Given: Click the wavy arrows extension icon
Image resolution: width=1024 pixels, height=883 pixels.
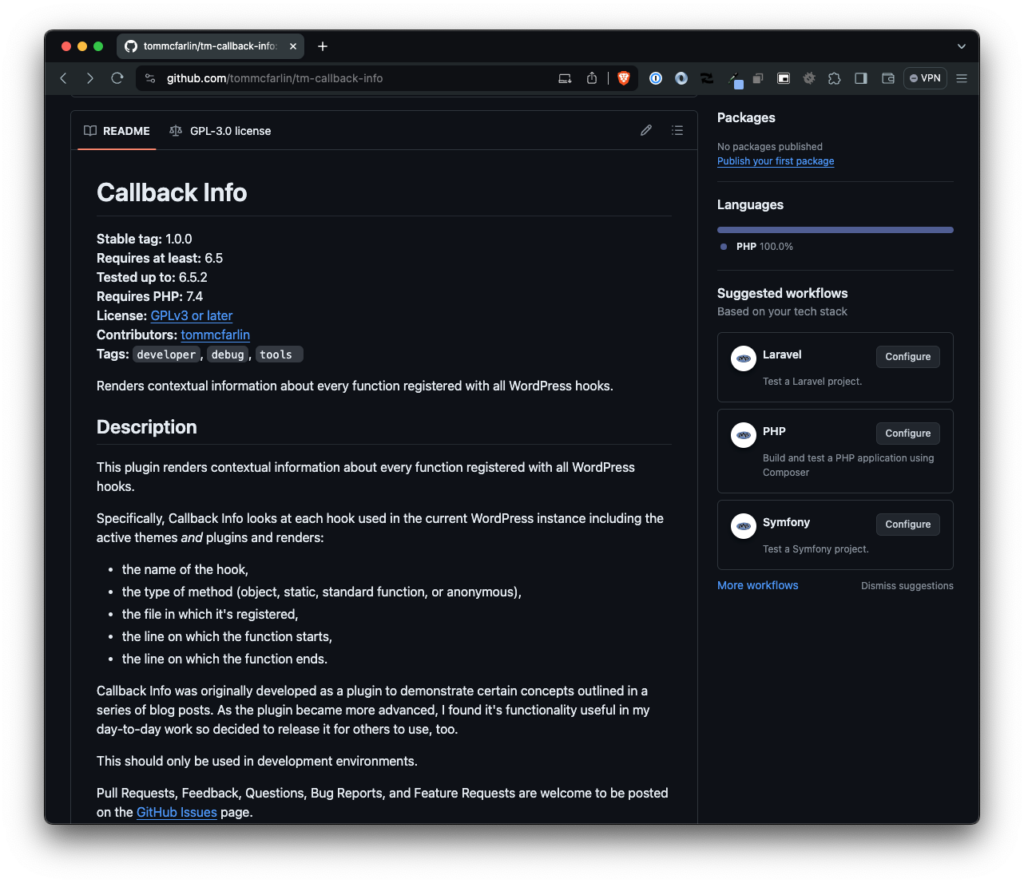Looking at the screenshot, I should pyautogui.click(x=707, y=78).
